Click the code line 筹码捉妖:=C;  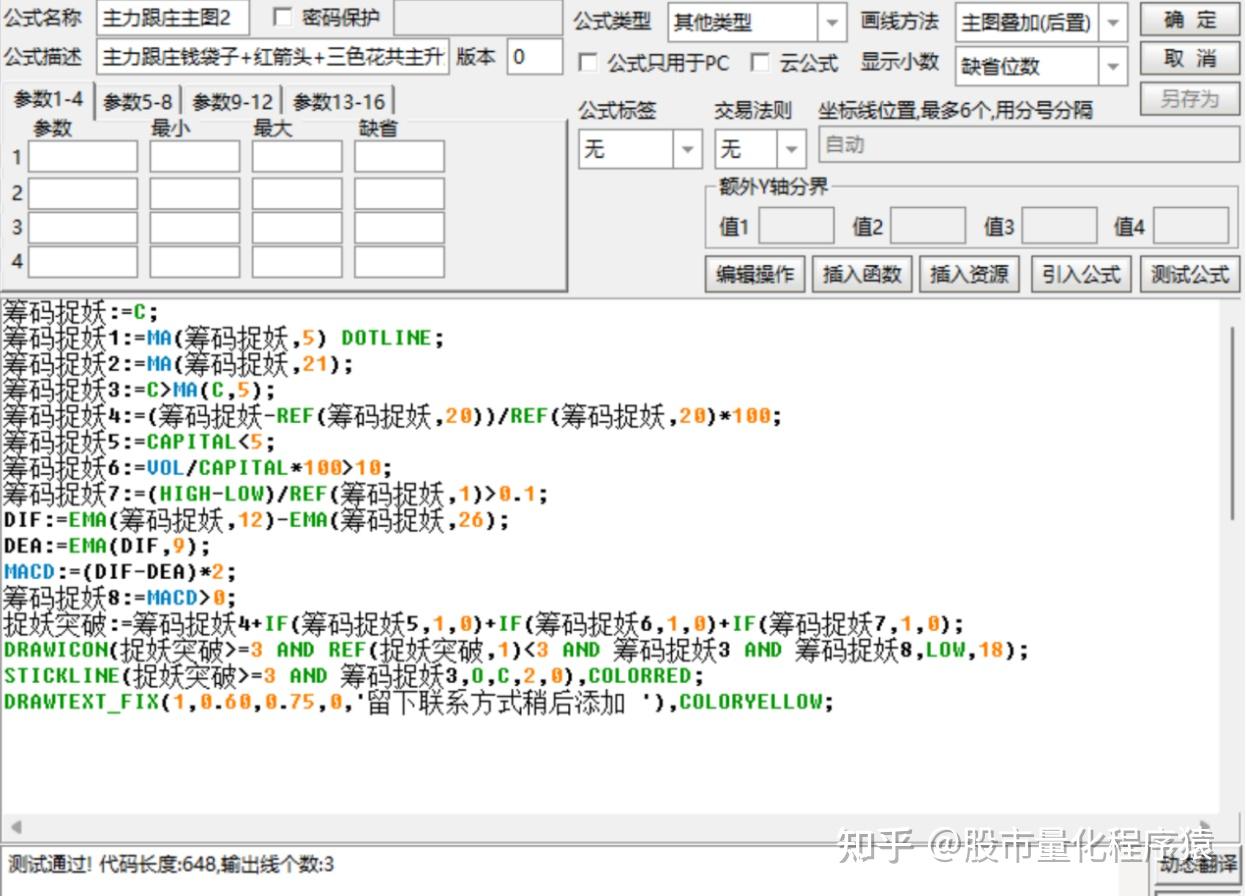pyautogui.click(x=80, y=311)
